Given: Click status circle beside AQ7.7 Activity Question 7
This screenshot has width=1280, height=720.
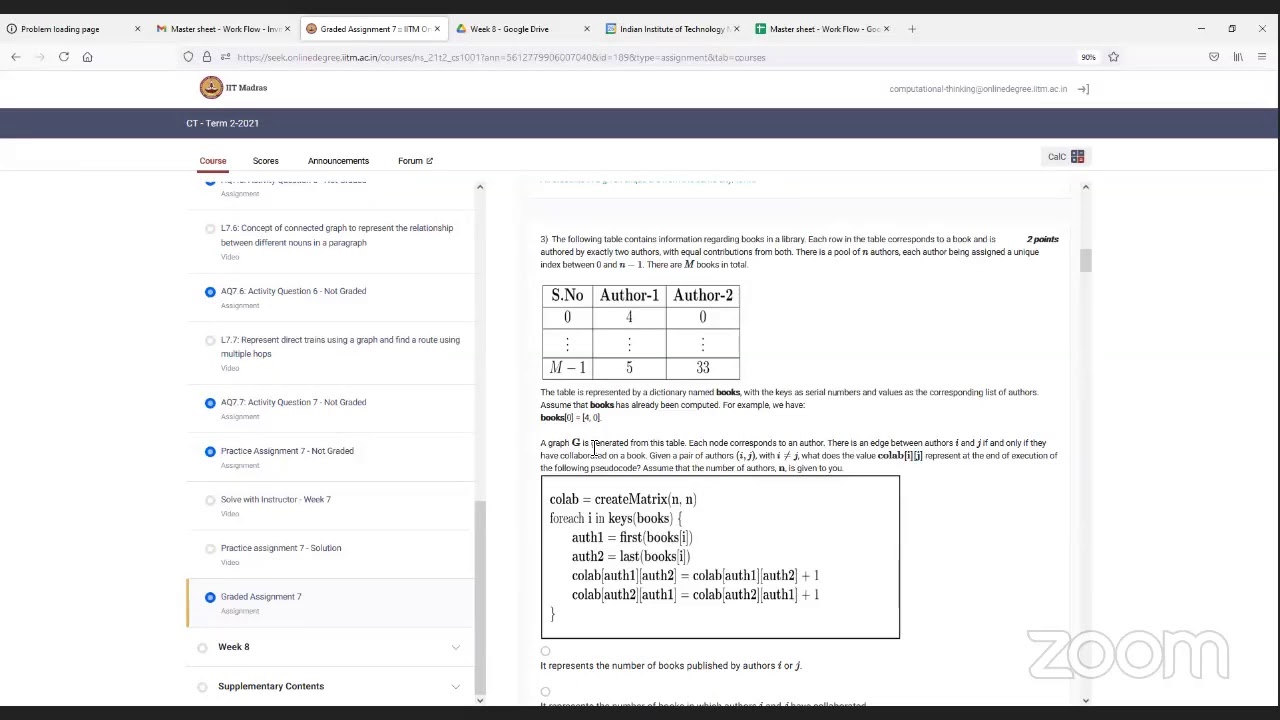Looking at the screenshot, I should click(x=210, y=403).
